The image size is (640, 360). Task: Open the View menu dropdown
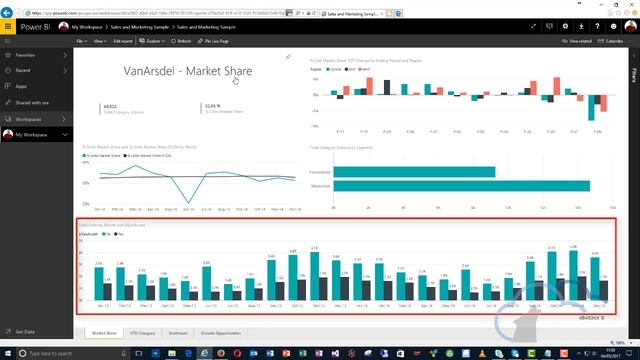(x=100, y=41)
